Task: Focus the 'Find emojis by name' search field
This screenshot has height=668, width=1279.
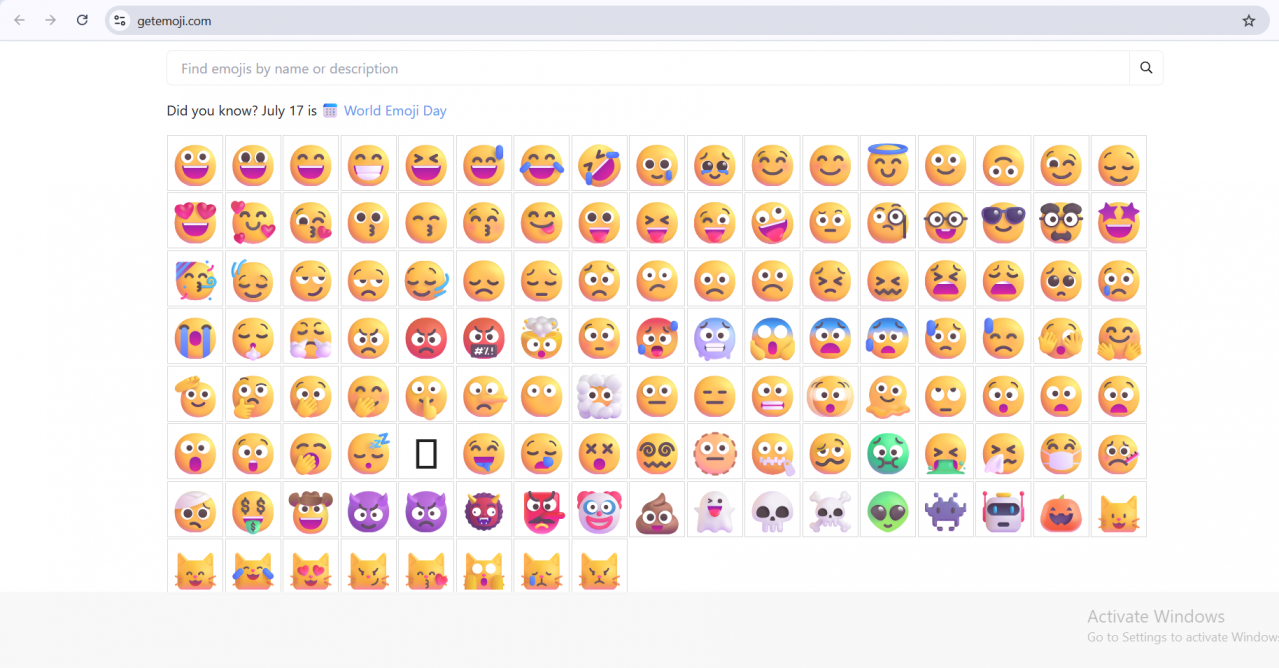Action: [x=648, y=68]
